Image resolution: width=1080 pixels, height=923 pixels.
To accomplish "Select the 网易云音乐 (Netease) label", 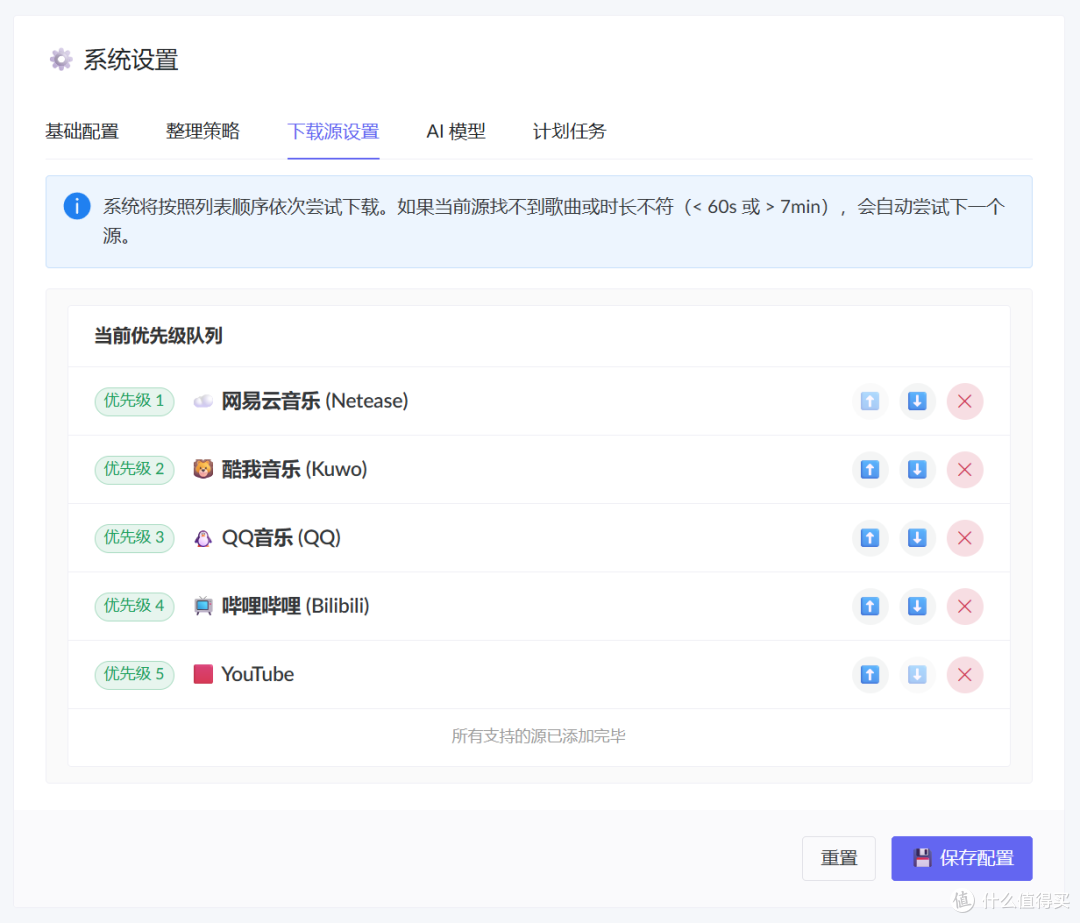I will 315,401.
